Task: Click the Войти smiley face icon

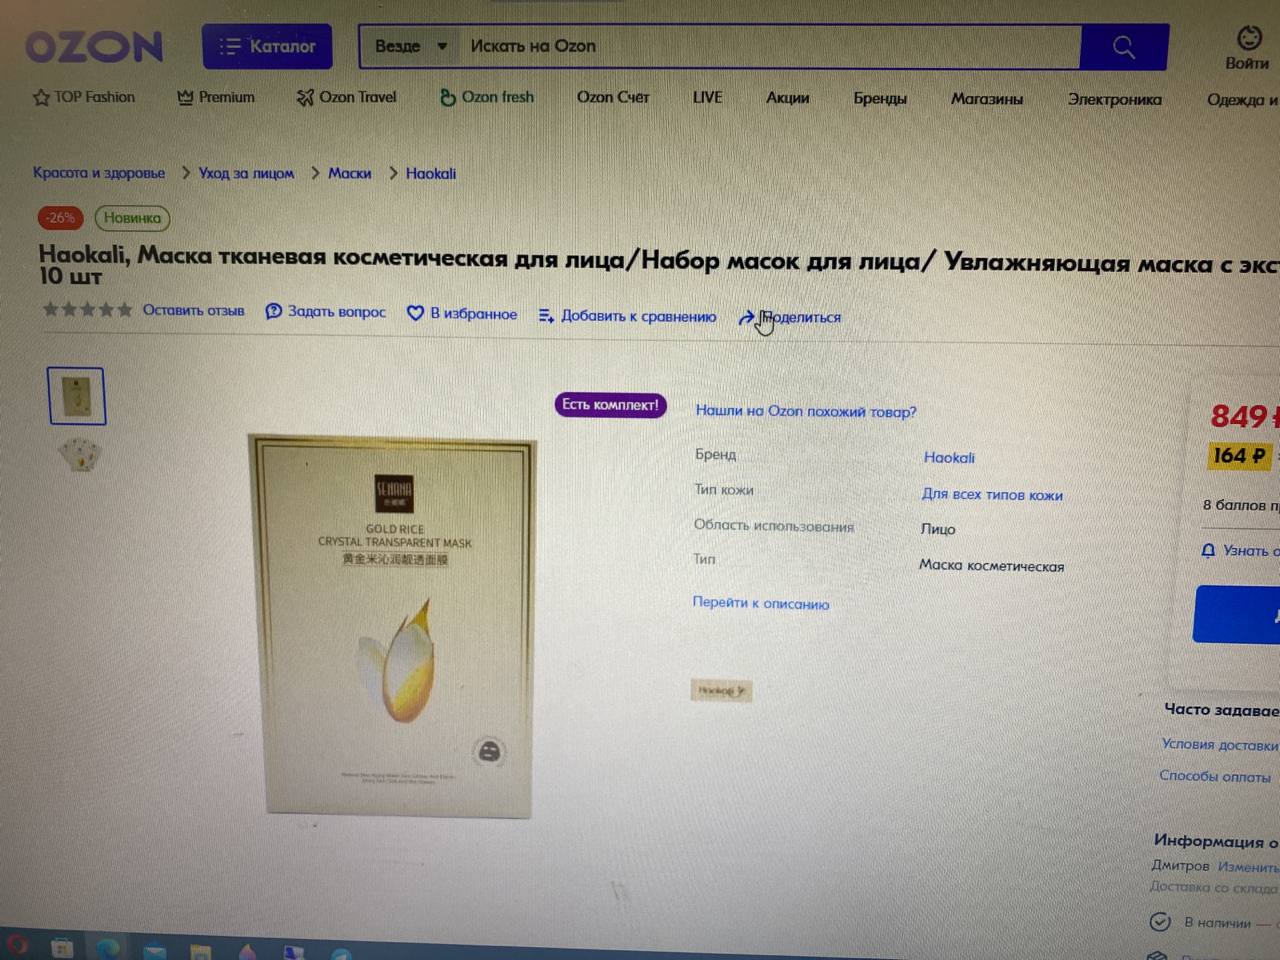Action: tap(1249, 38)
